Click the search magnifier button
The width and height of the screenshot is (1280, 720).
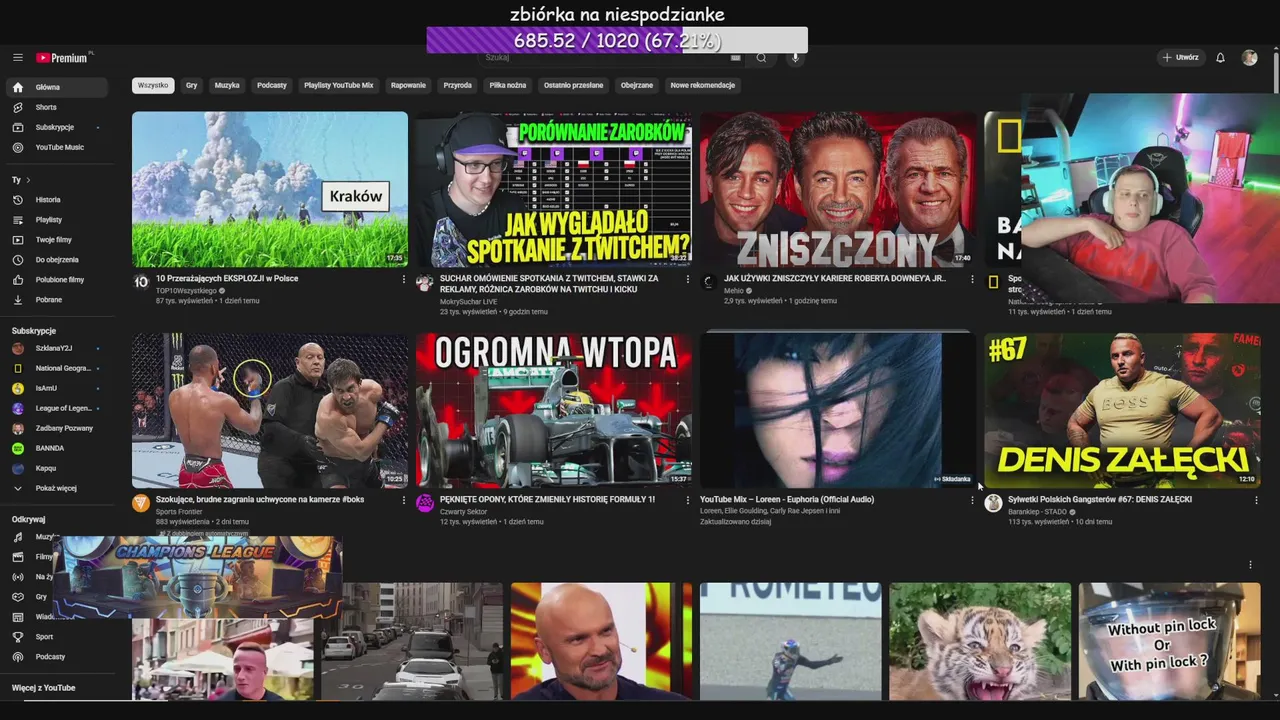761,58
